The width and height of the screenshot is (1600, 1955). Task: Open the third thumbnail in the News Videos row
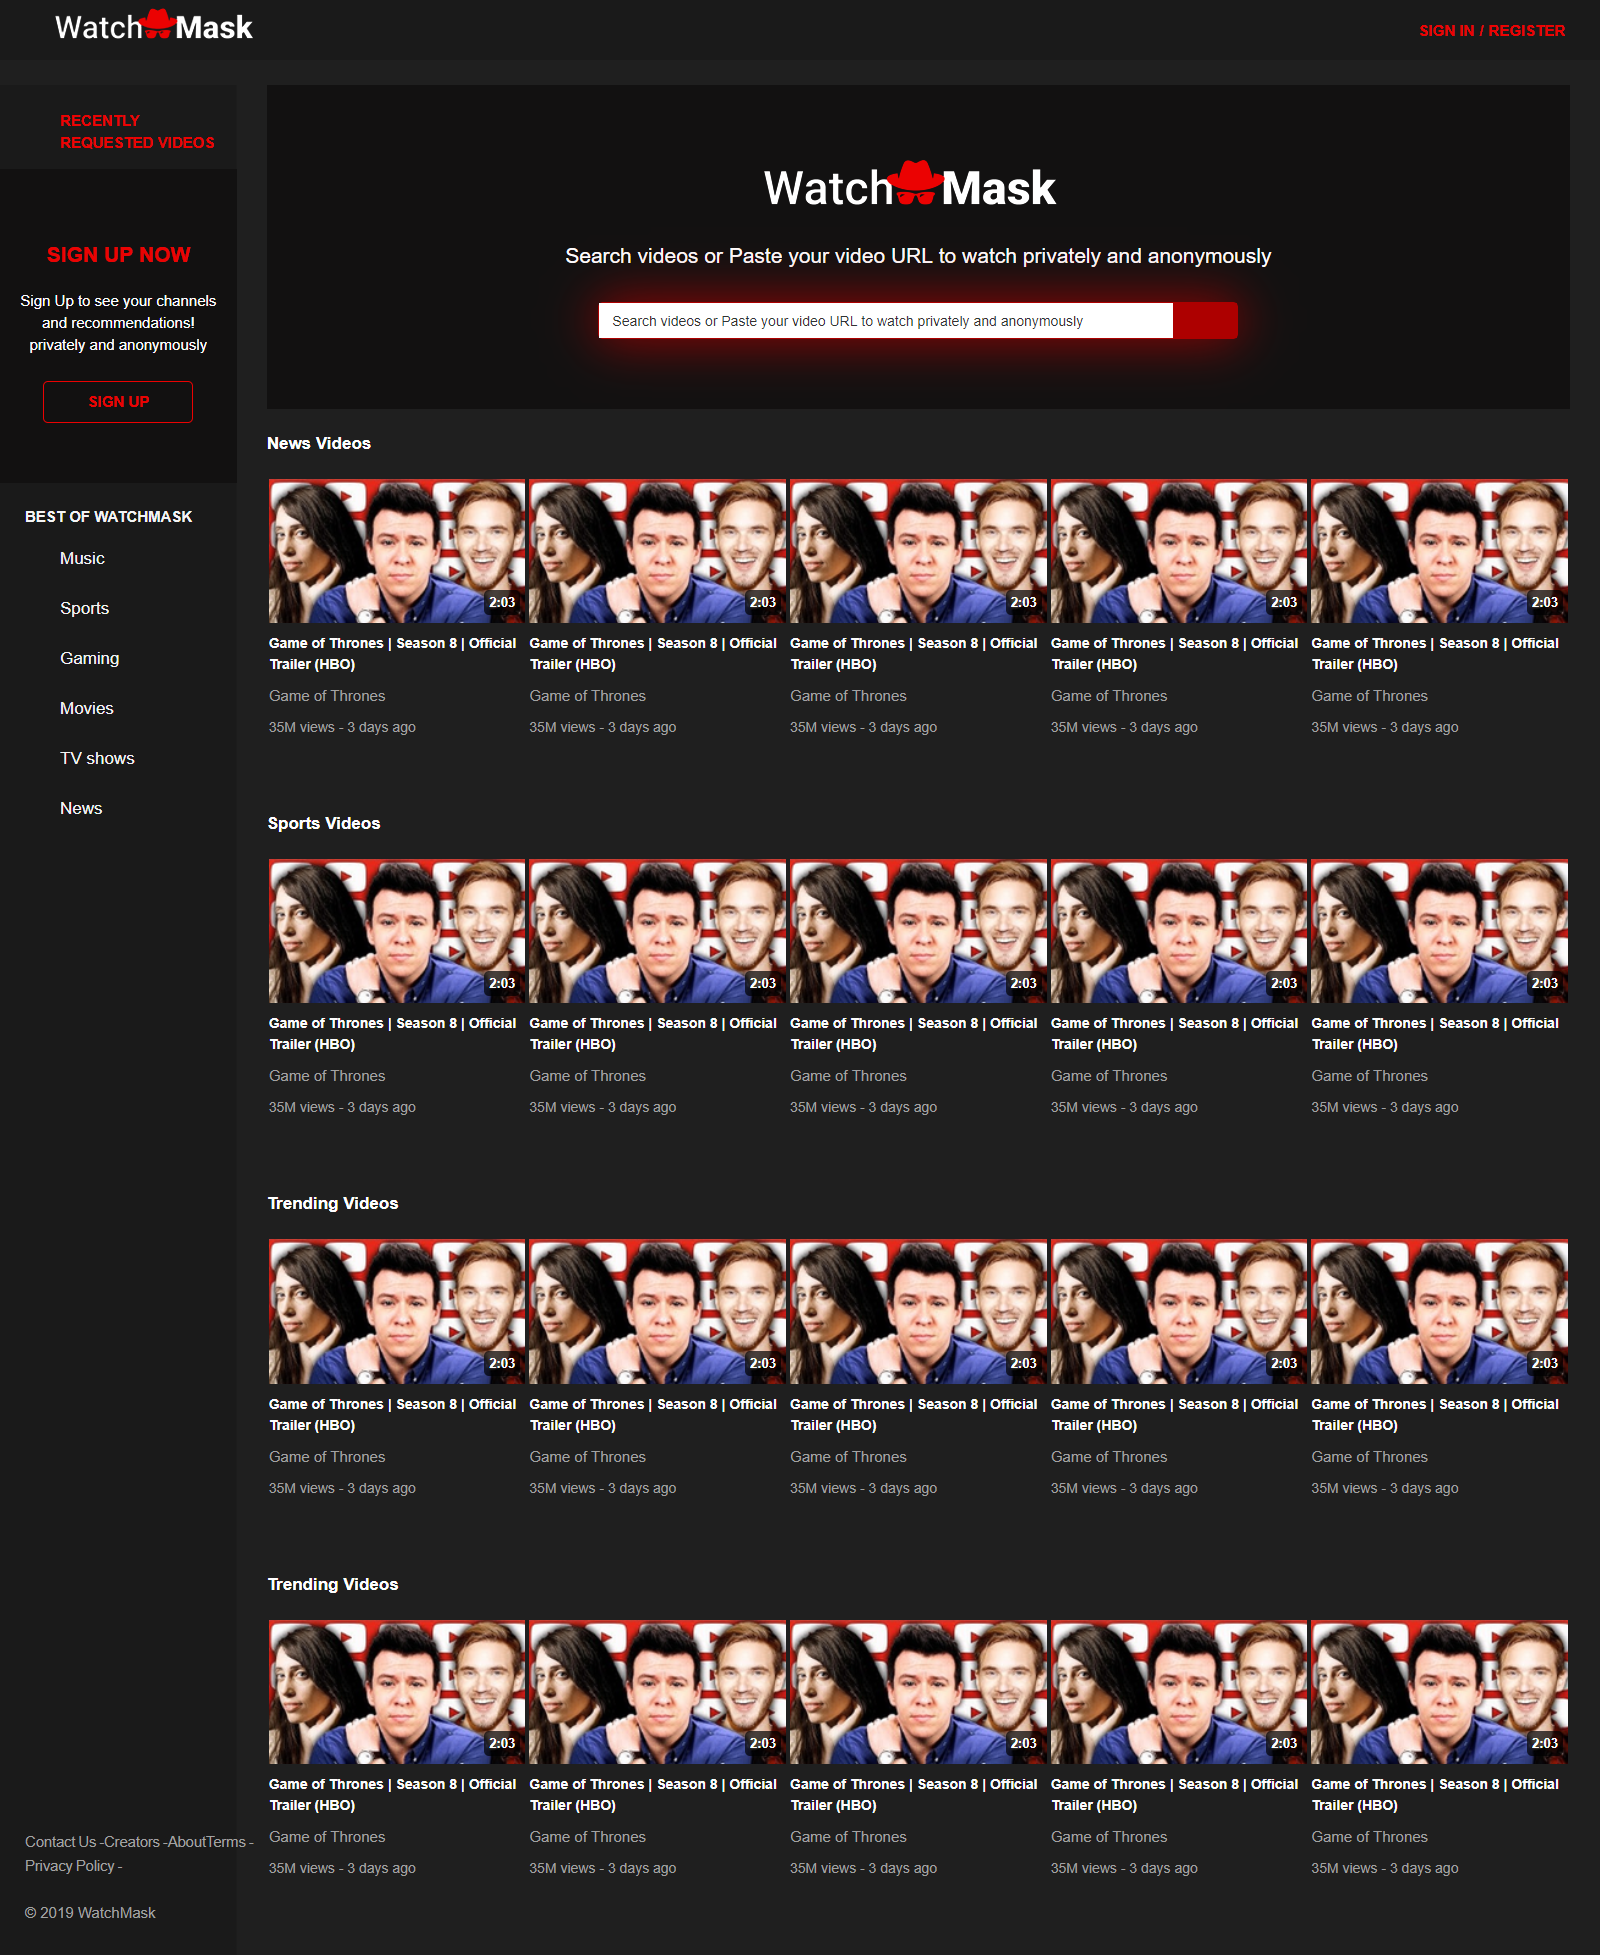(918, 552)
